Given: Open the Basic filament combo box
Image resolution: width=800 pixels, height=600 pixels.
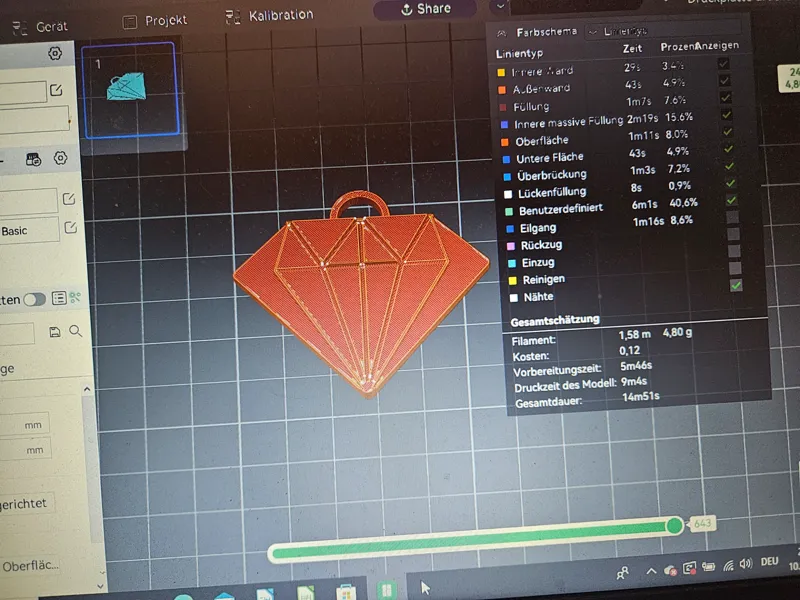Looking at the screenshot, I should tap(29, 230).
